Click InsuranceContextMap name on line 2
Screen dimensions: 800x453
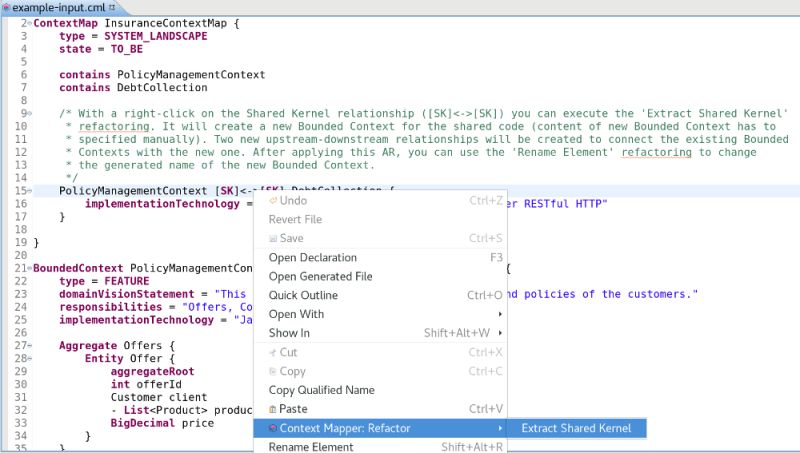click(x=165, y=23)
